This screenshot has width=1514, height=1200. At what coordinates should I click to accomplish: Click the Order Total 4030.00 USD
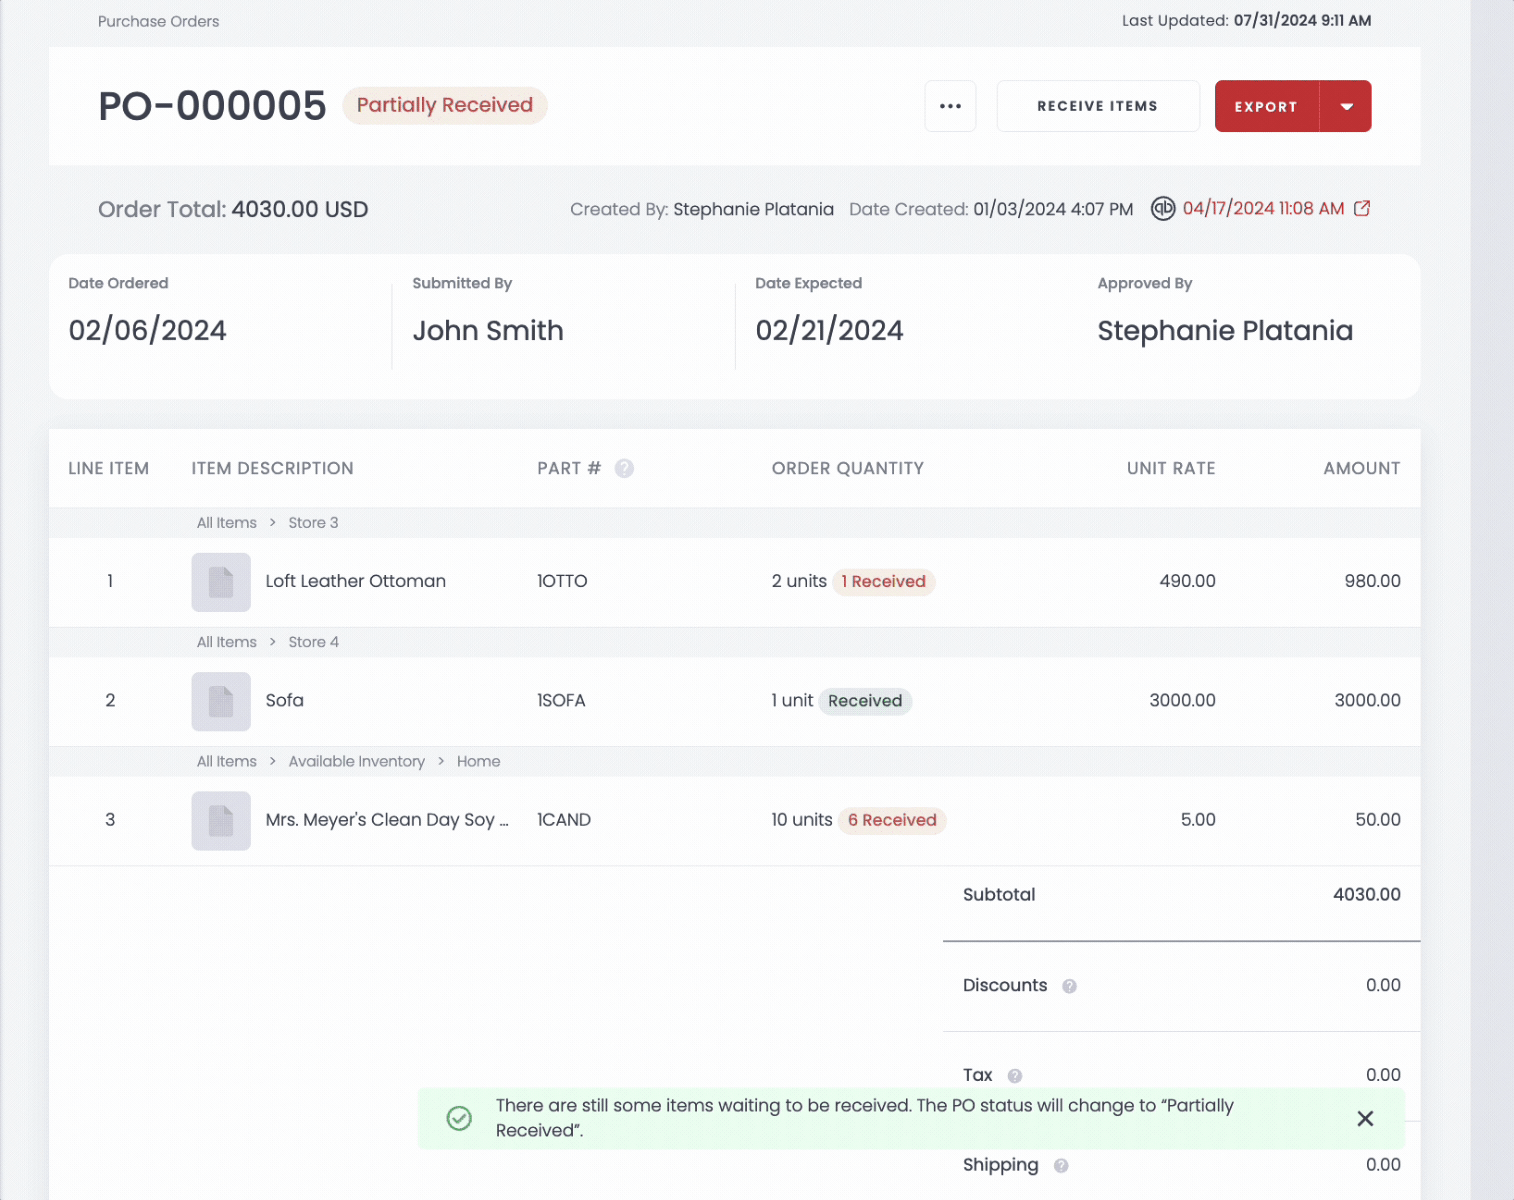233,209
